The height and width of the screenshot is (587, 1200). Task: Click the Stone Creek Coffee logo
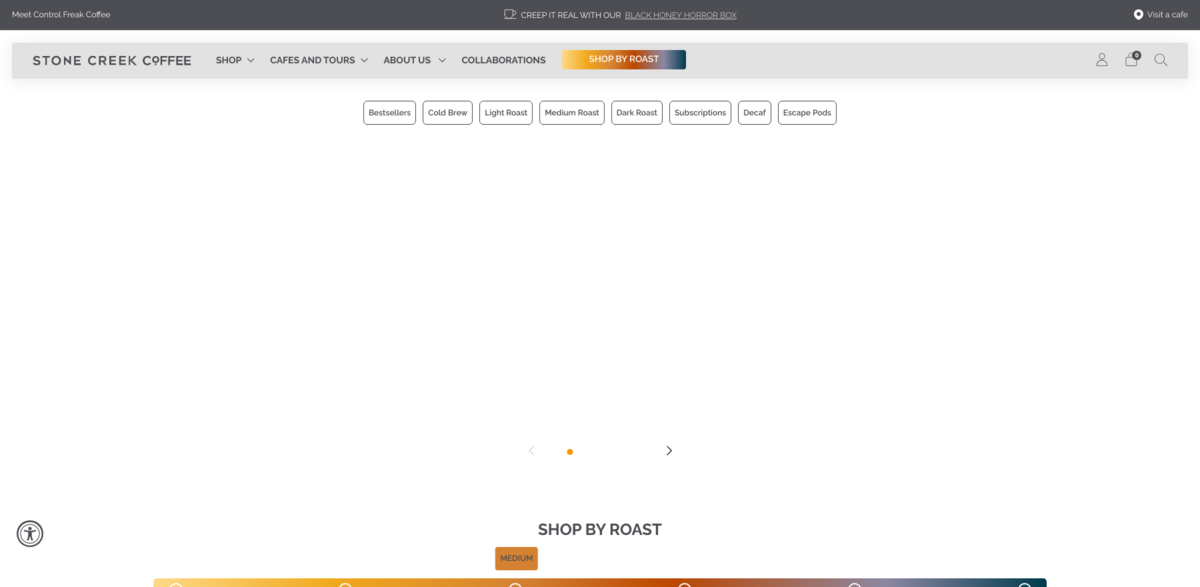click(112, 60)
